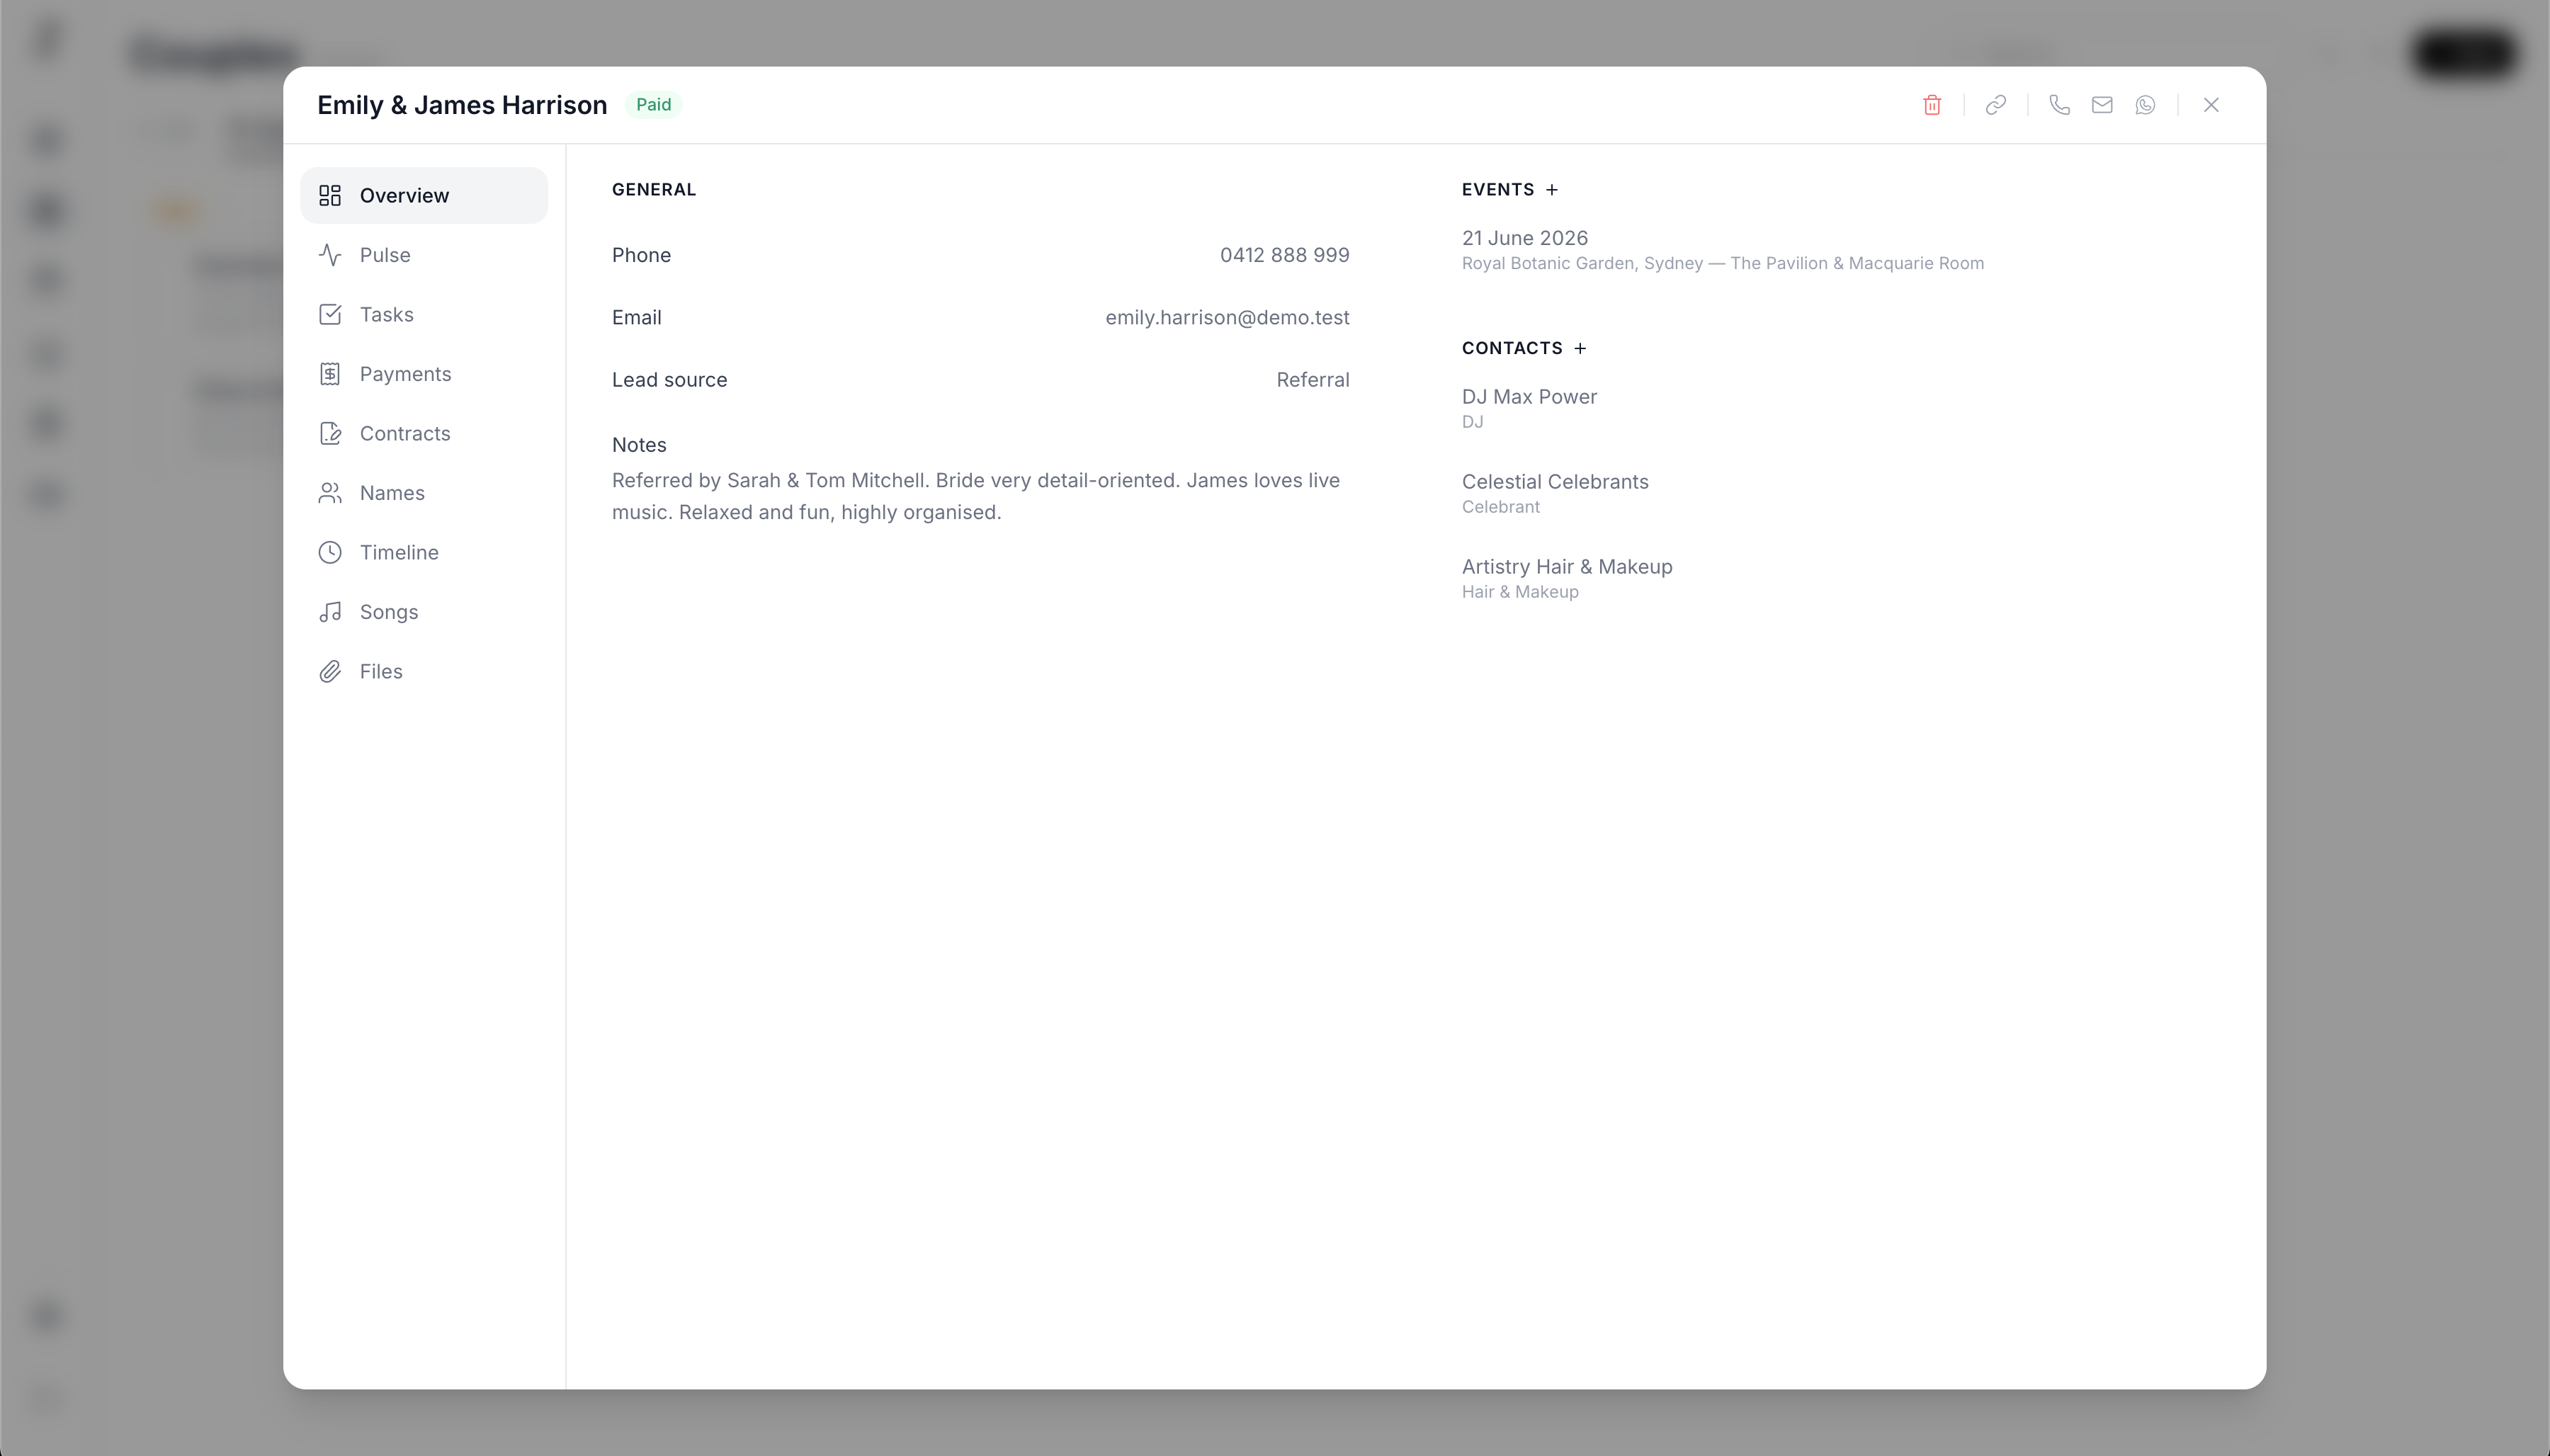Switch to the Pulse tab

(424, 255)
